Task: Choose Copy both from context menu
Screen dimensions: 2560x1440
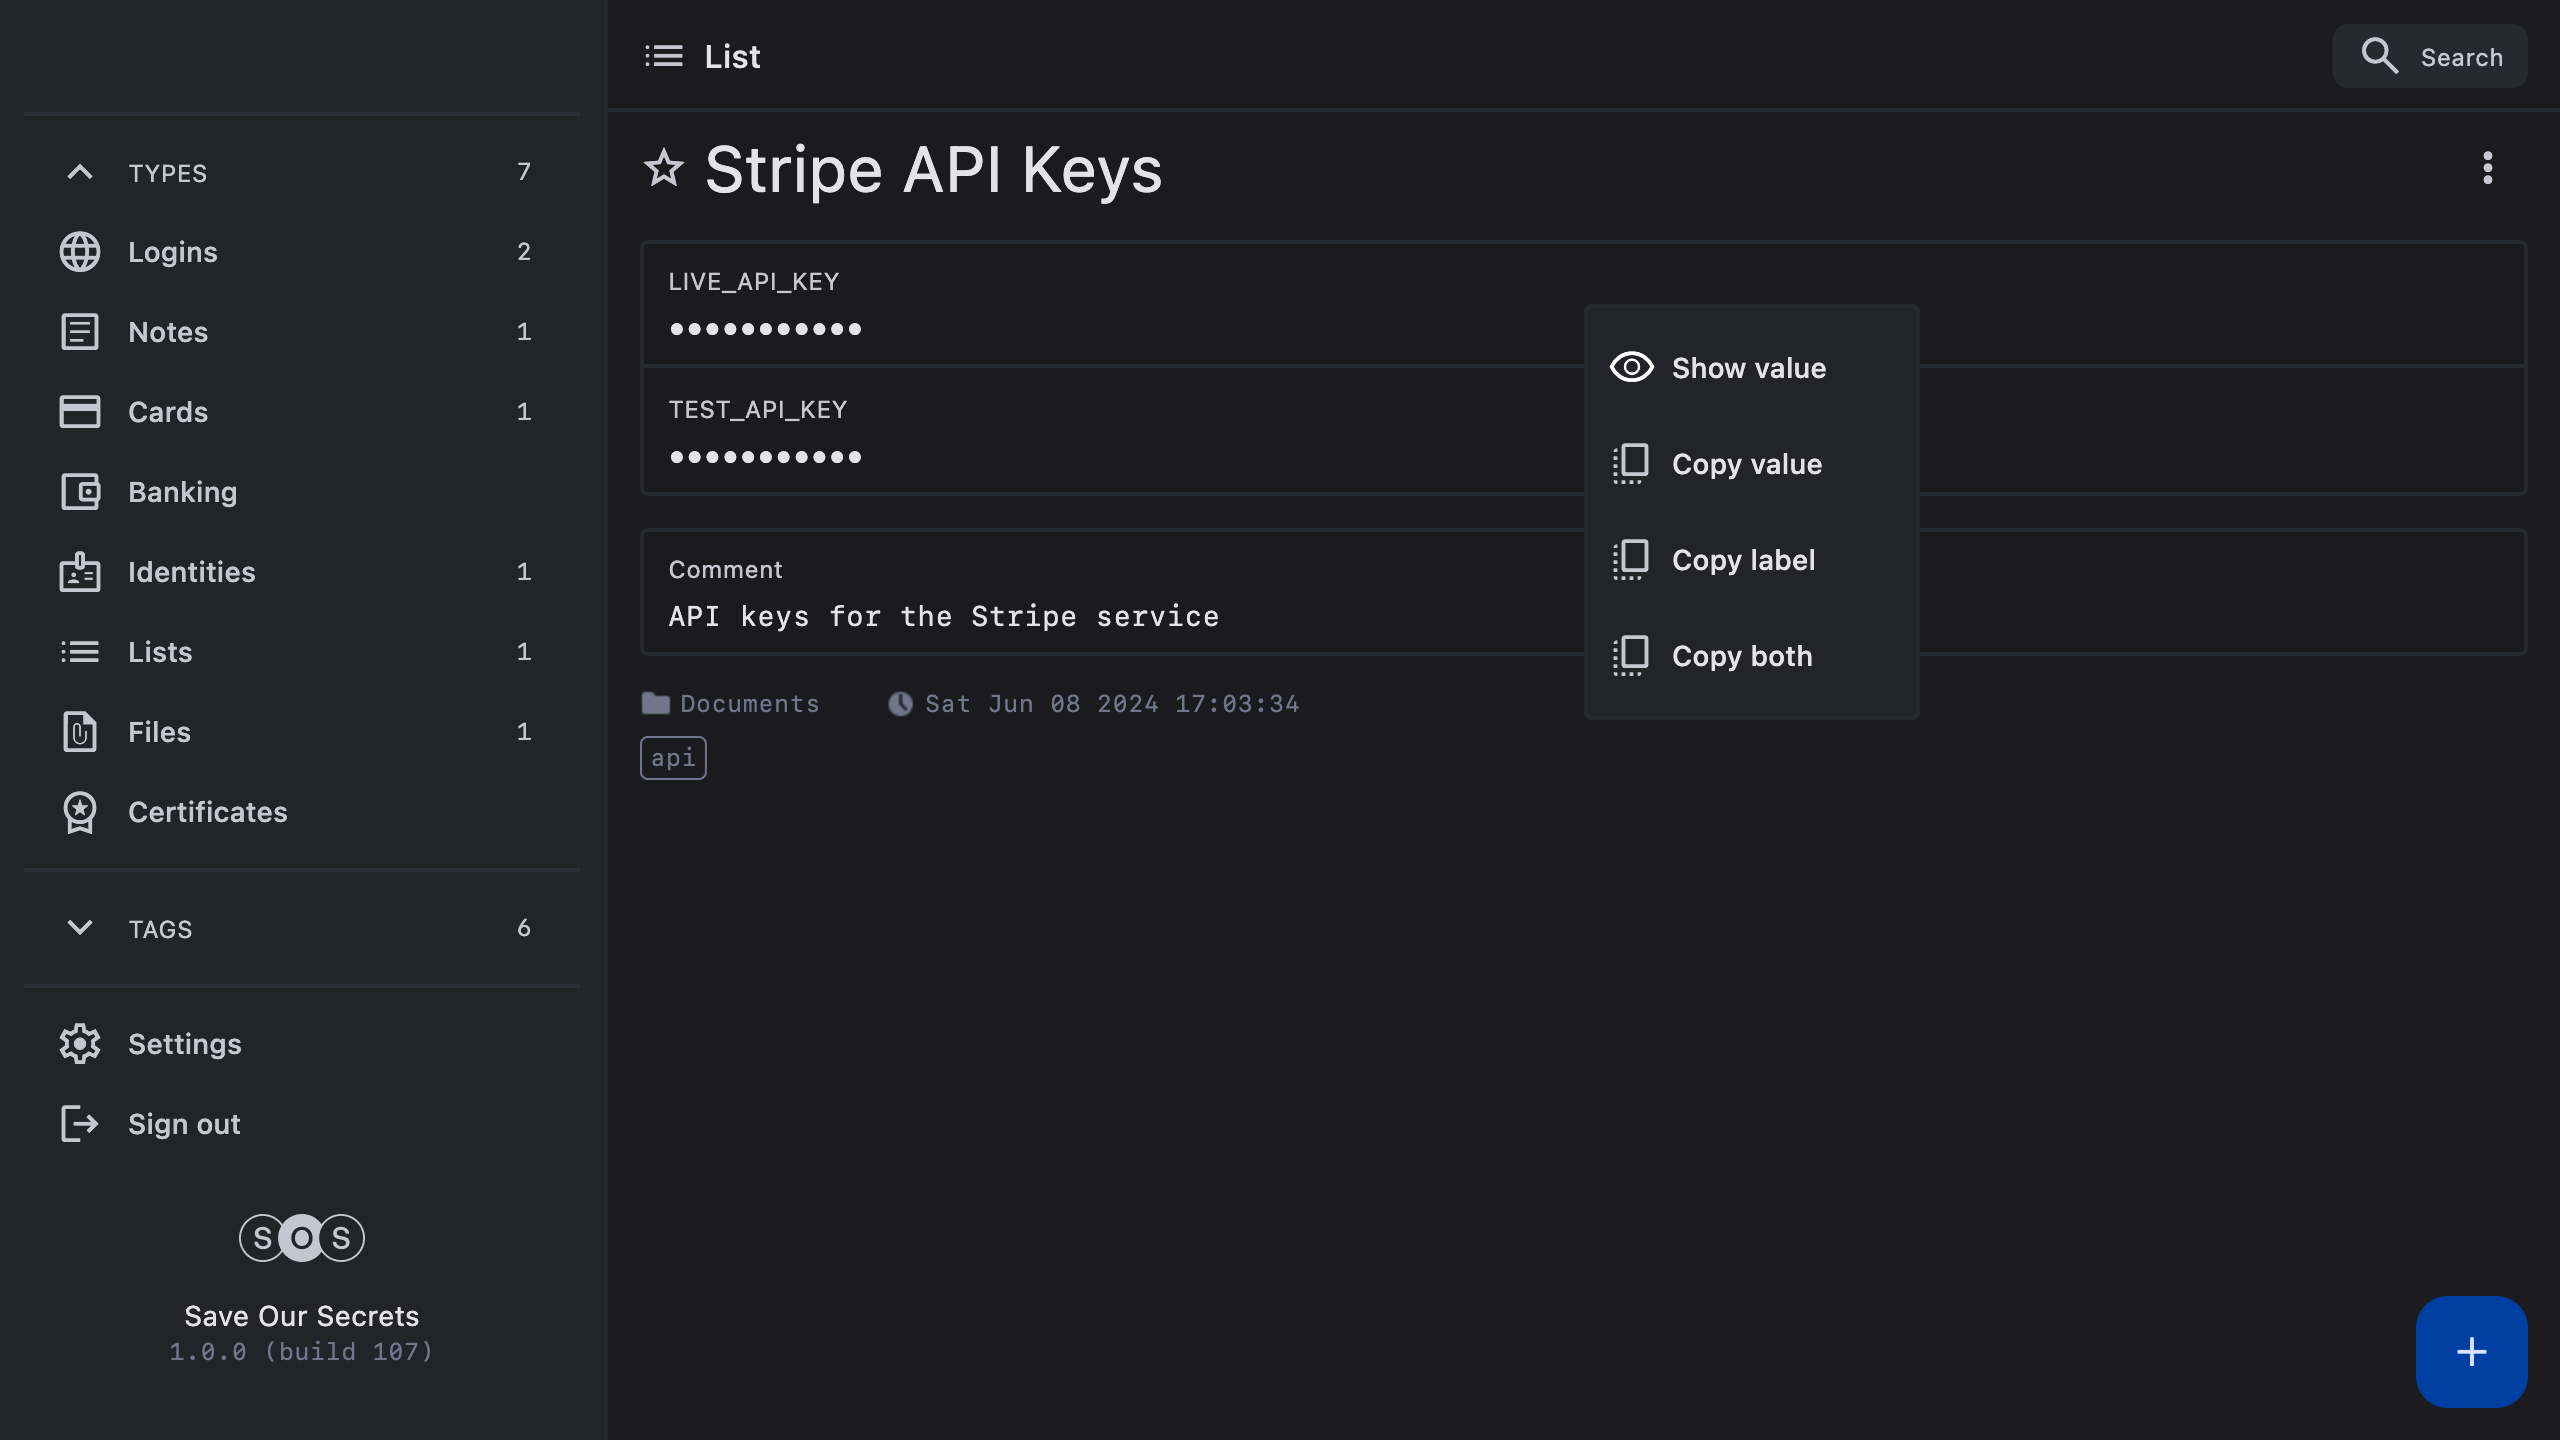Action: tap(1741, 656)
